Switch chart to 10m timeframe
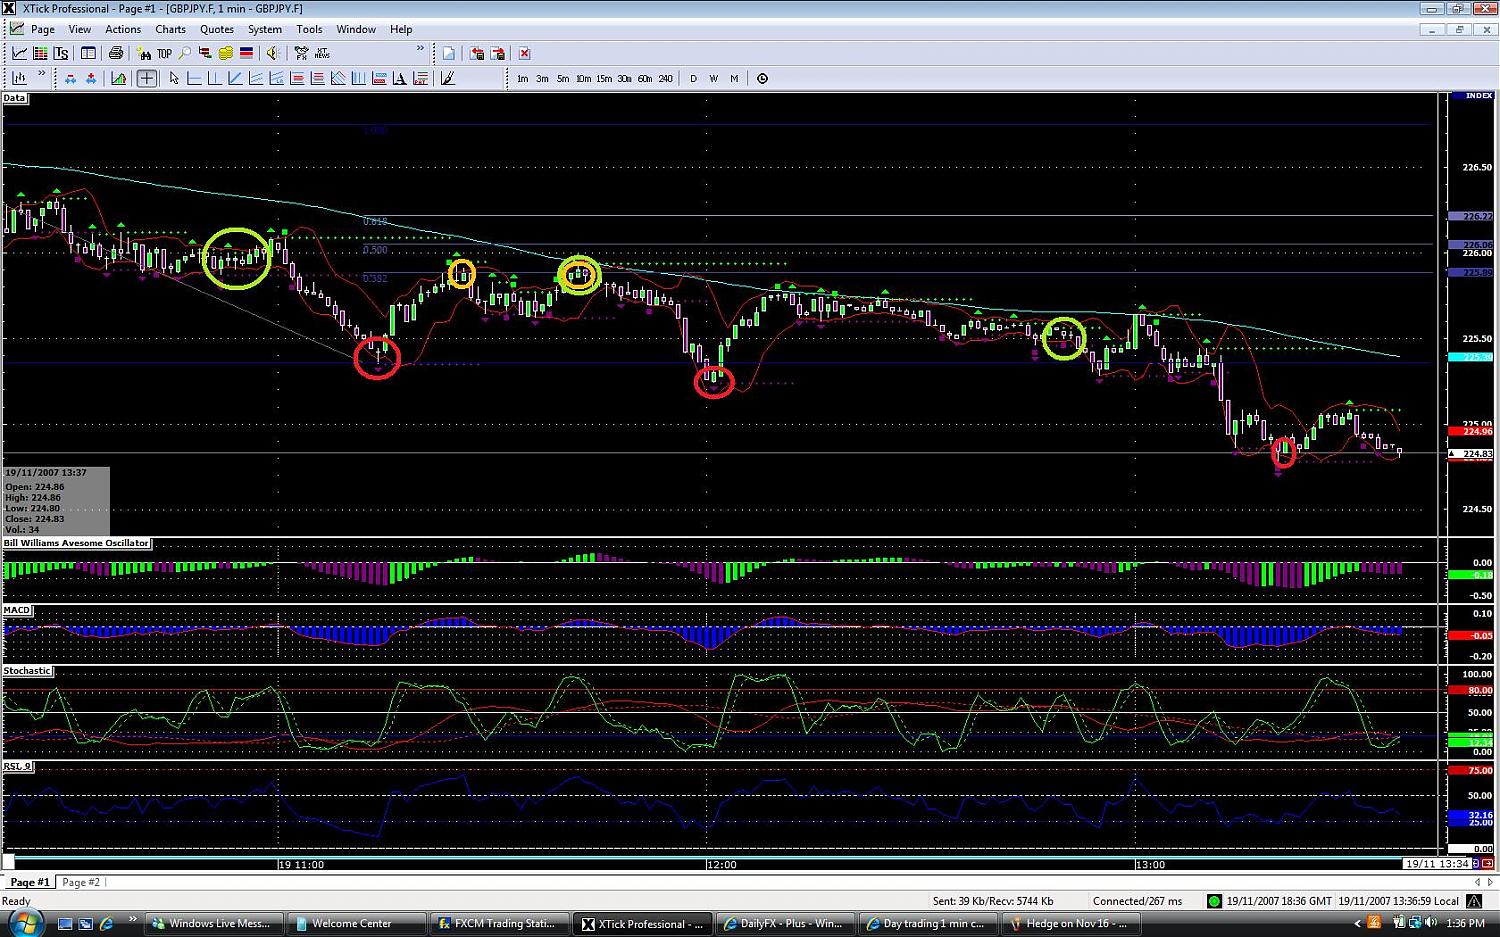Screen dimensions: 1500x937 (583, 78)
